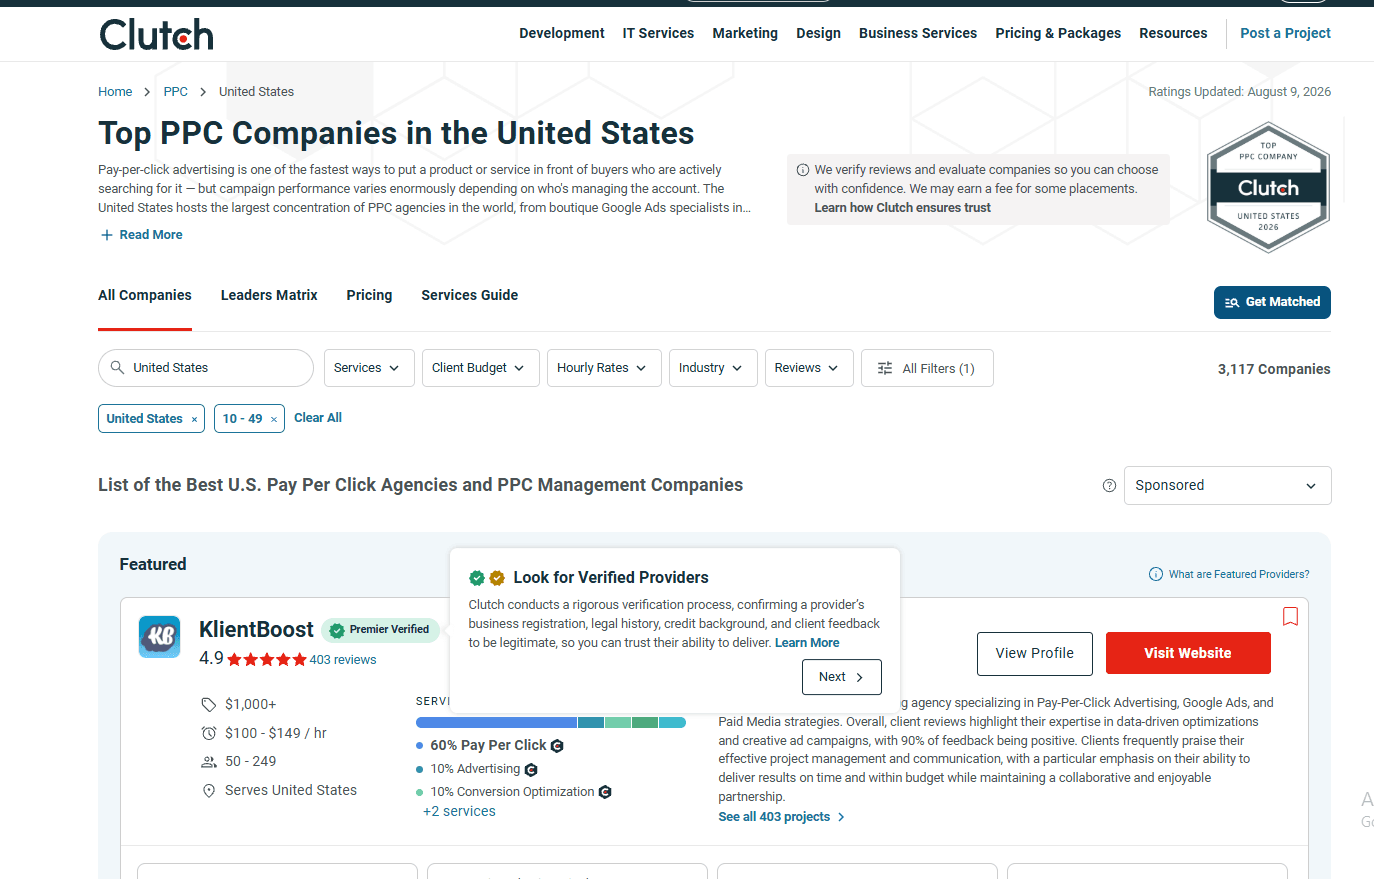Click the KlientBoost company logo
The width and height of the screenshot is (1374, 879).
pyautogui.click(x=159, y=637)
